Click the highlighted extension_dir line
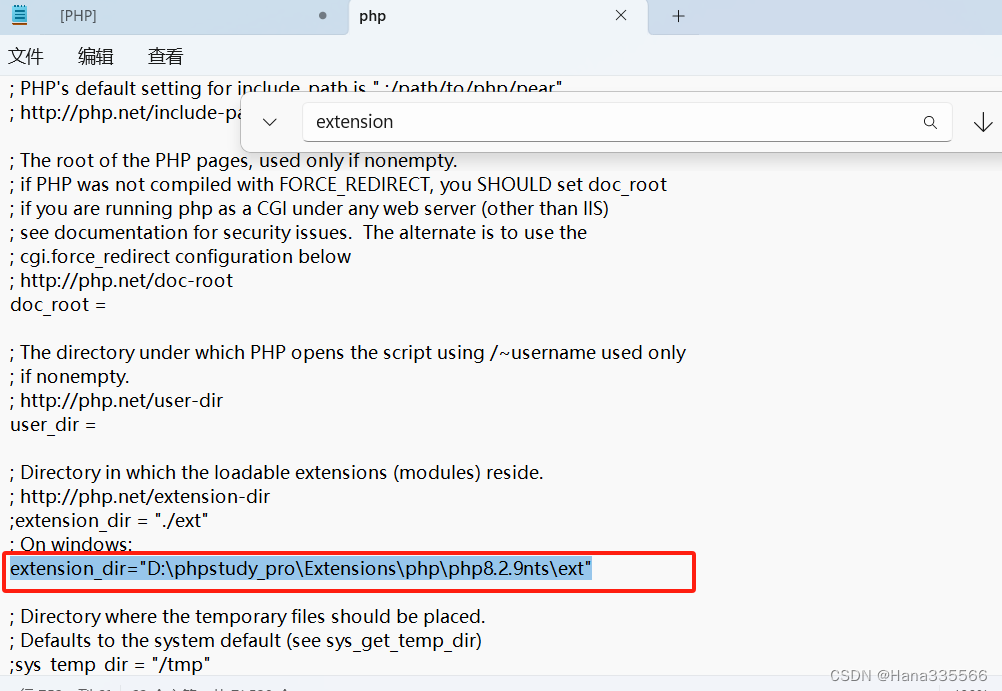Screen dimensions: 1002x691 301,569
